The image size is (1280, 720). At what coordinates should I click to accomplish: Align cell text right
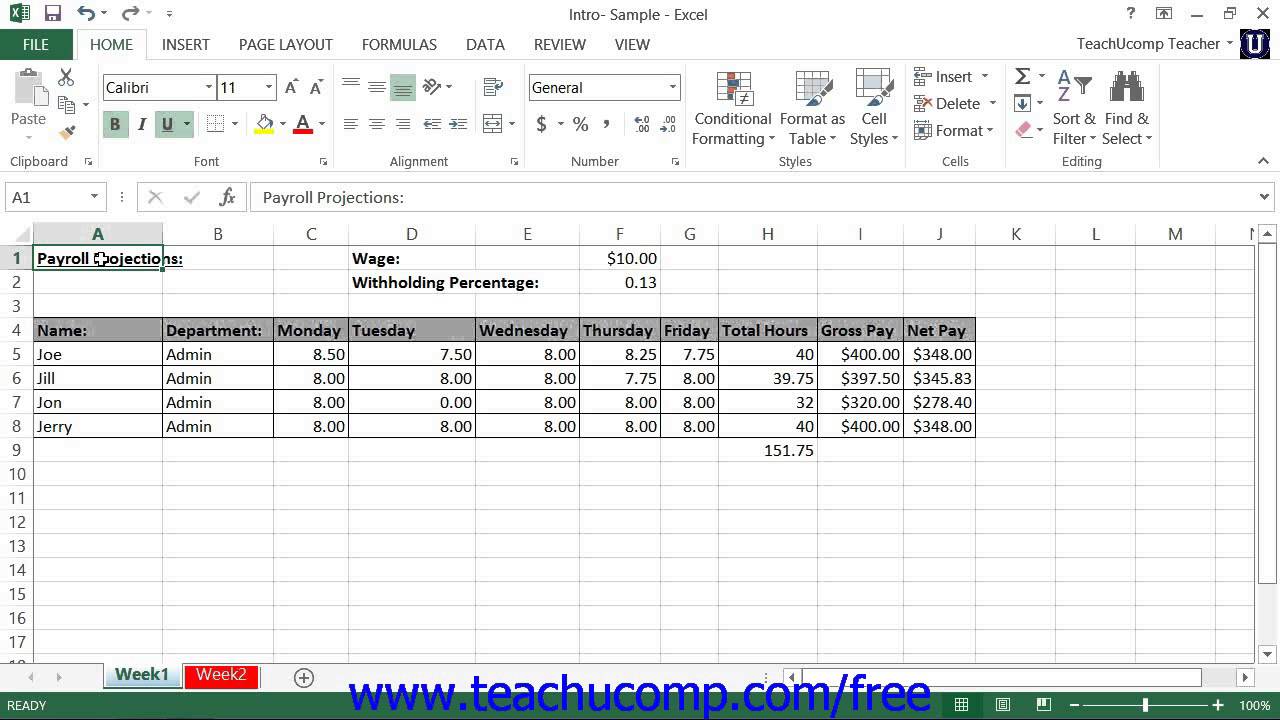point(403,124)
